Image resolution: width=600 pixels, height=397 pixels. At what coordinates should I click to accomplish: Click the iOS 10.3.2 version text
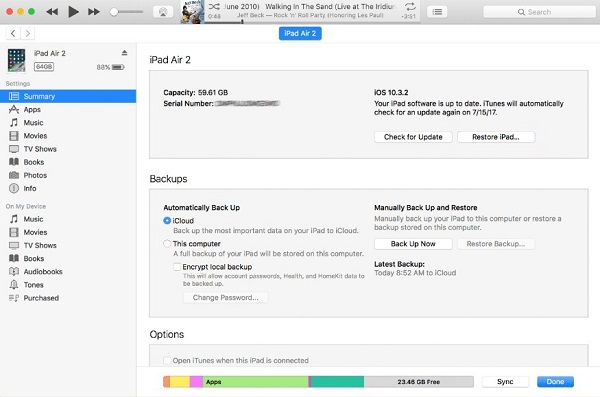[391, 92]
